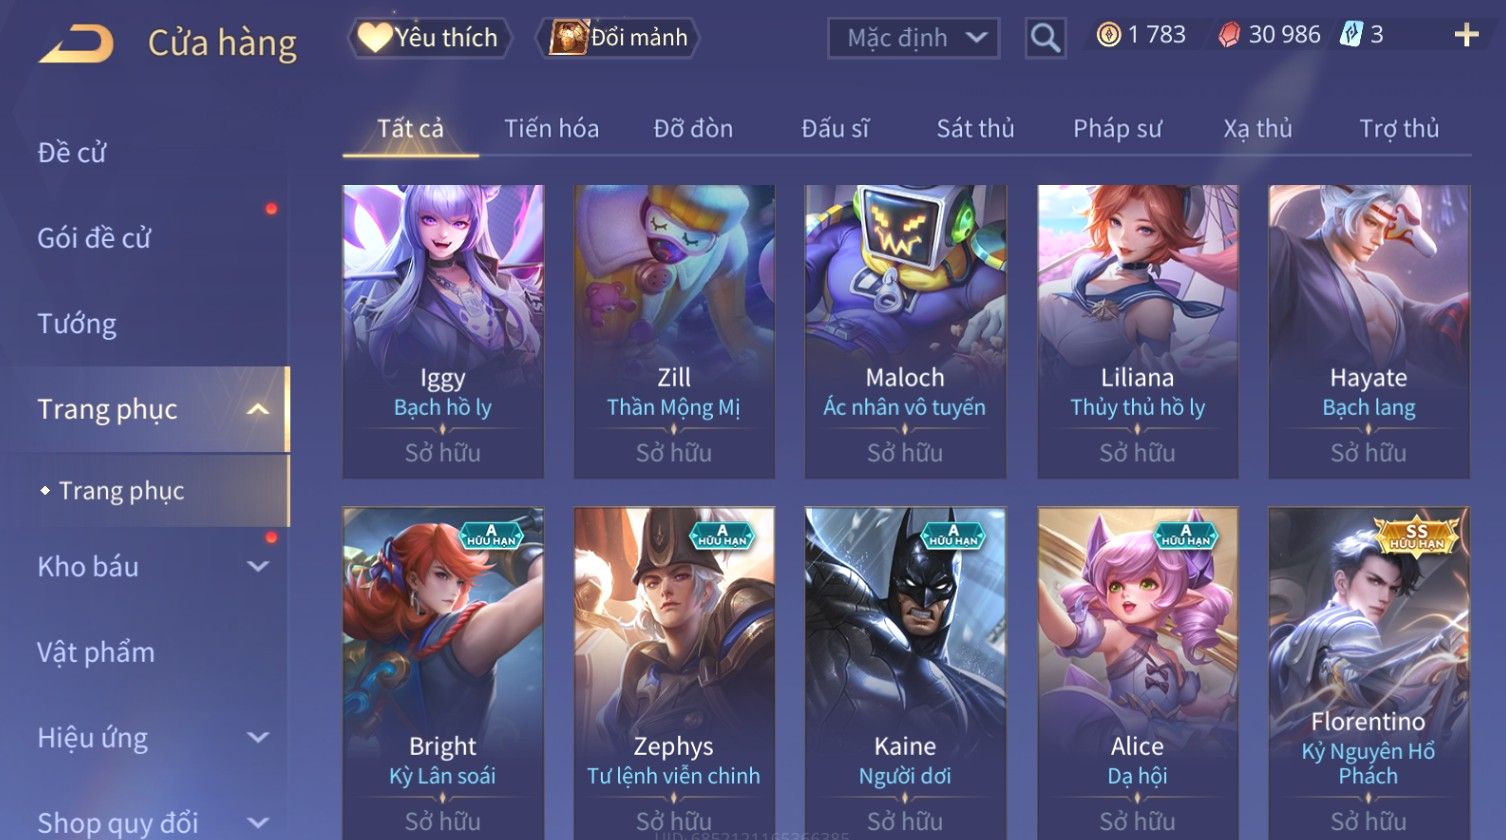Click the golden back arrow icon

(76, 44)
